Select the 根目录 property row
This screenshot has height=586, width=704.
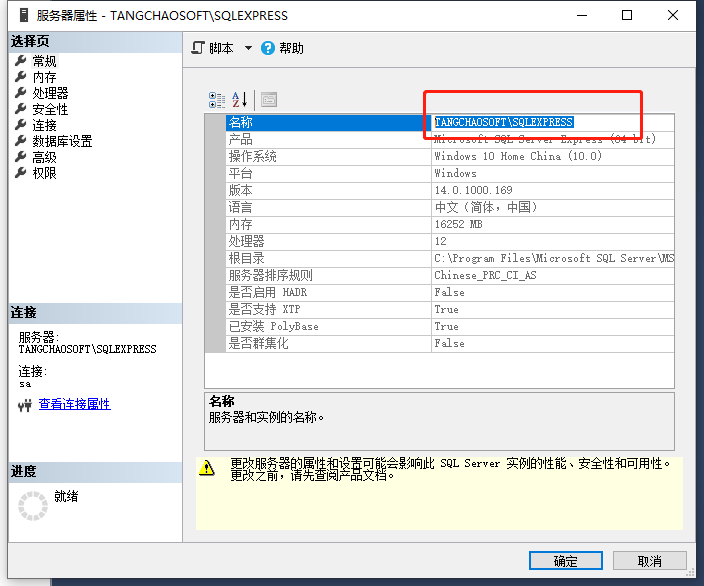[x=328, y=259]
